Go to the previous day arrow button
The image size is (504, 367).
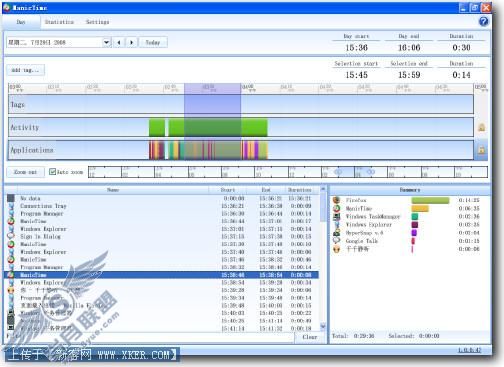tap(119, 42)
